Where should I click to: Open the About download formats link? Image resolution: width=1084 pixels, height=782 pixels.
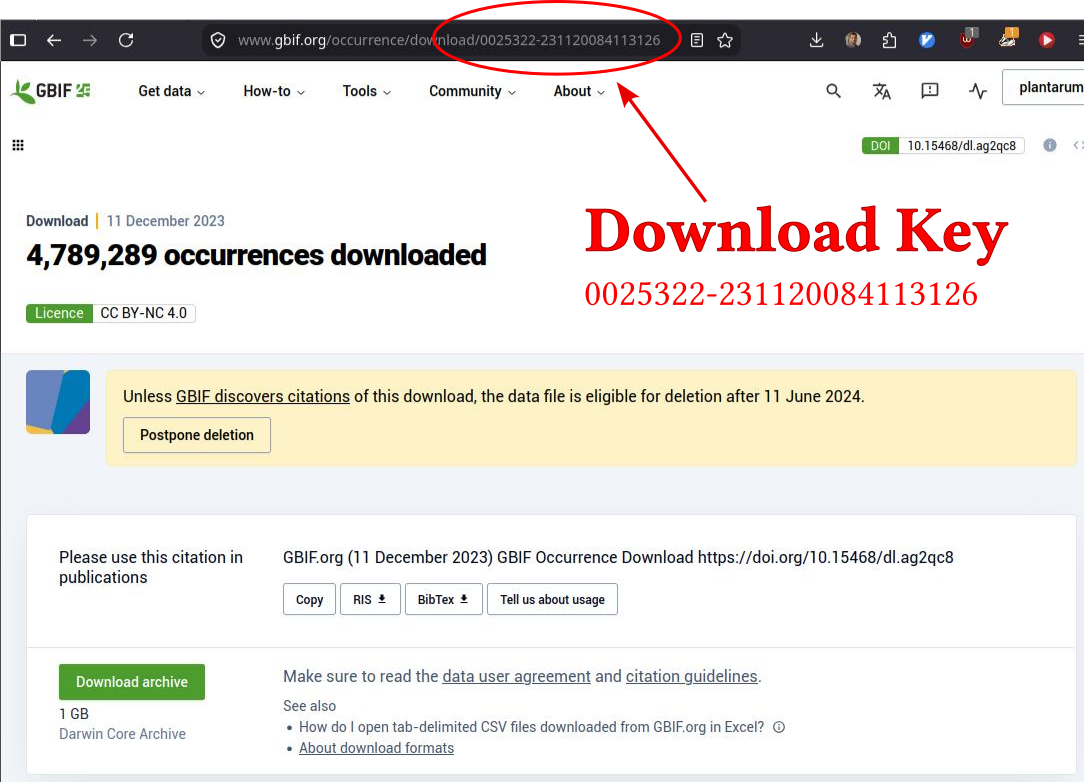[x=376, y=748]
